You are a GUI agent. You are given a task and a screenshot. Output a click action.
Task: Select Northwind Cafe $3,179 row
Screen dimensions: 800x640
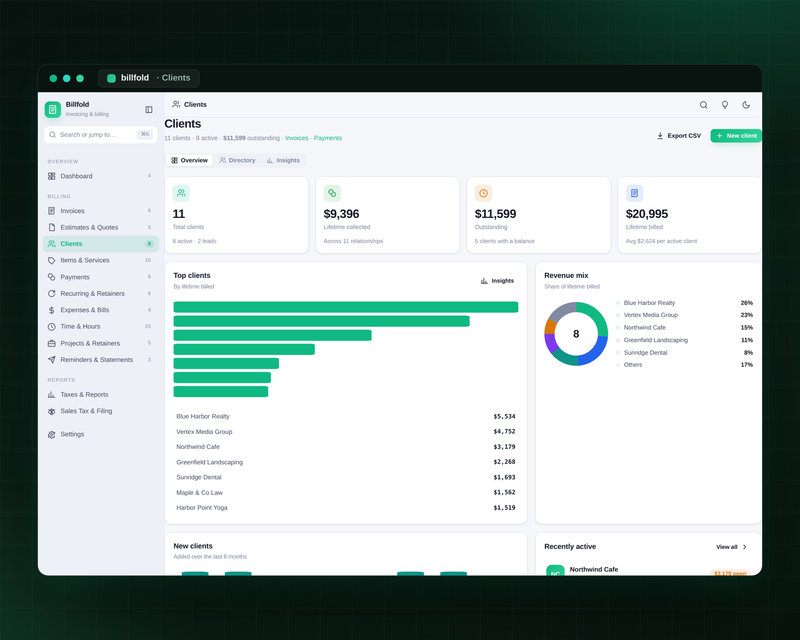[x=346, y=447]
